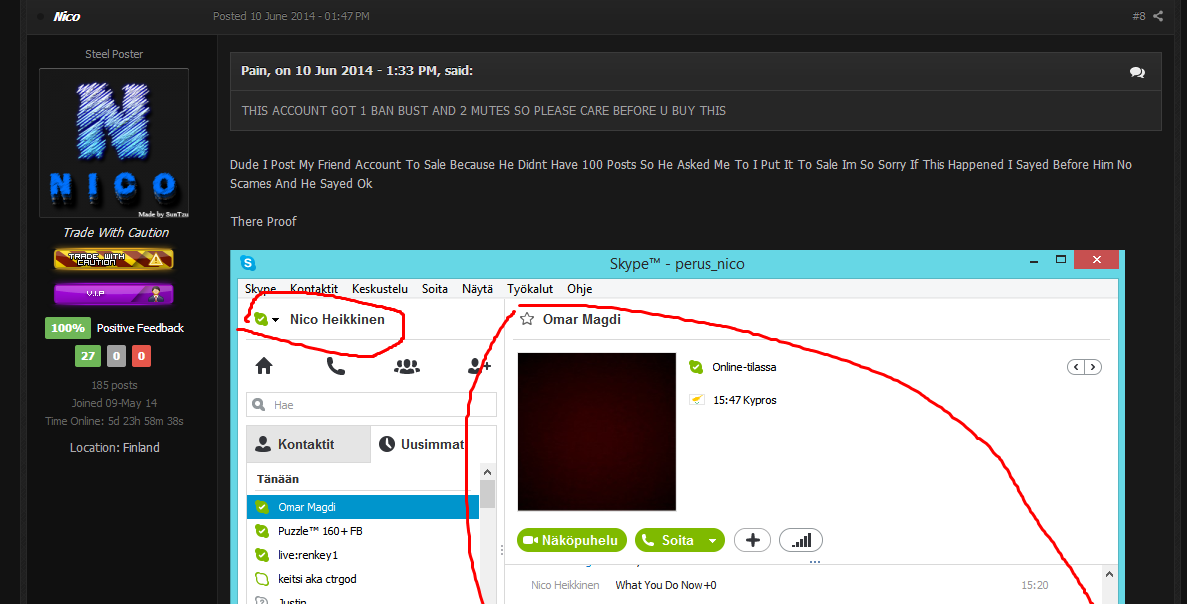Image resolution: width=1187 pixels, height=604 pixels.
Task: Open the Skype menu
Action: (x=260, y=288)
